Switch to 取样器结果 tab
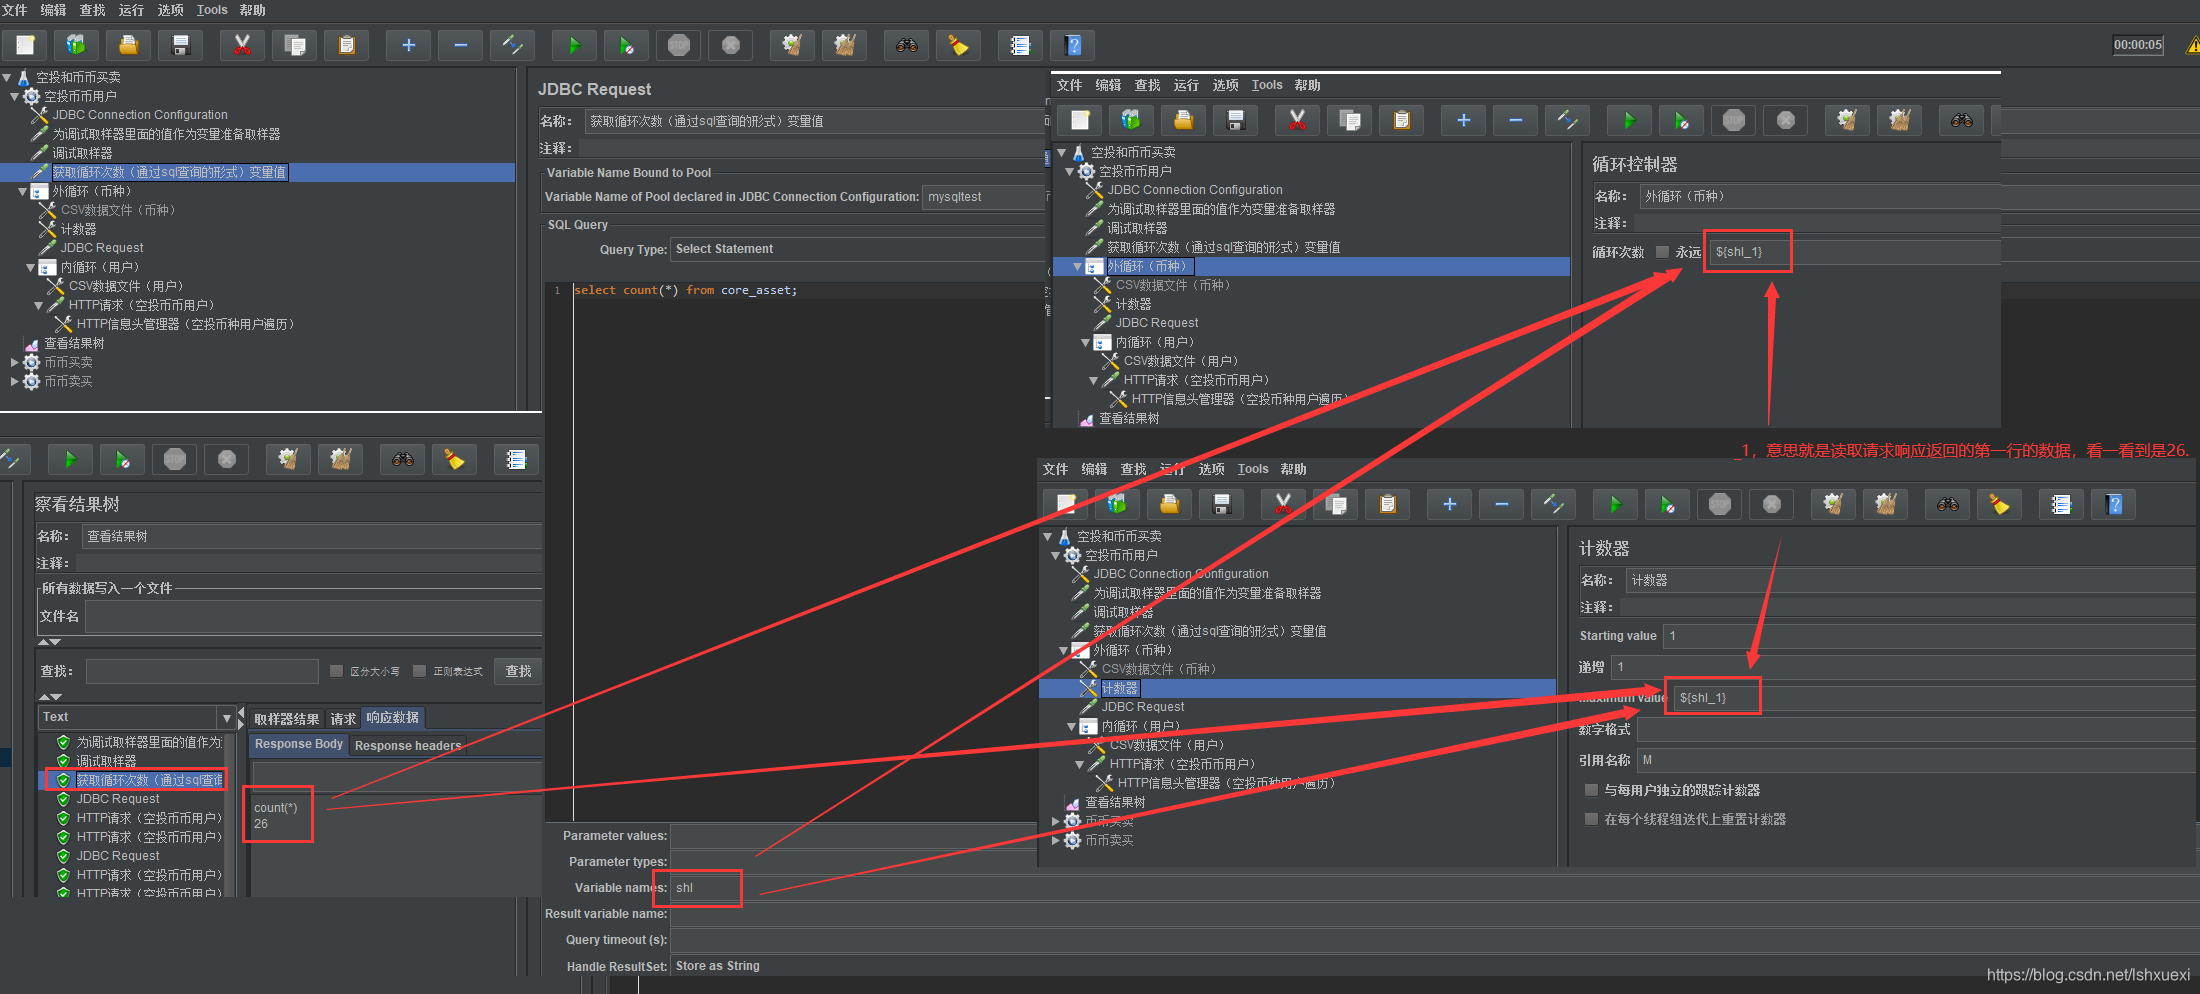Image resolution: width=2200 pixels, height=994 pixels. tap(286, 719)
